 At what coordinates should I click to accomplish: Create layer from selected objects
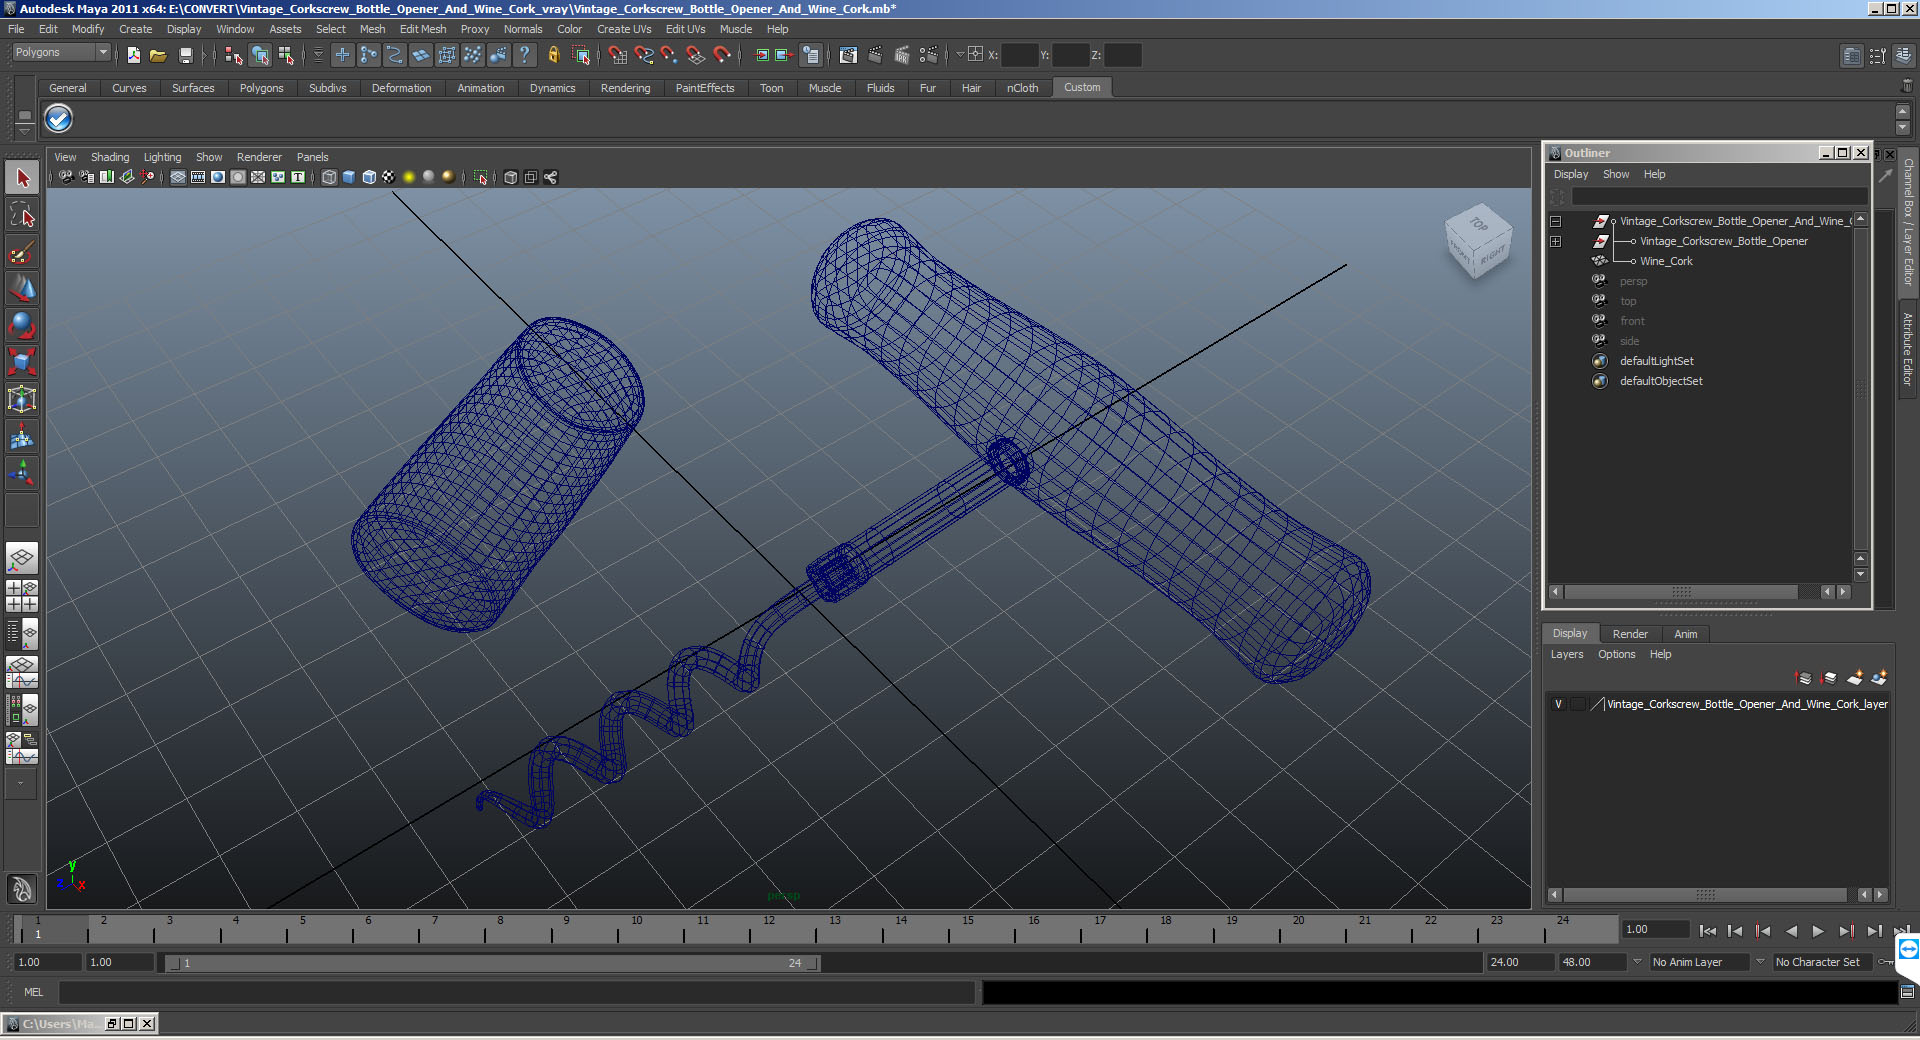[1879, 678]
